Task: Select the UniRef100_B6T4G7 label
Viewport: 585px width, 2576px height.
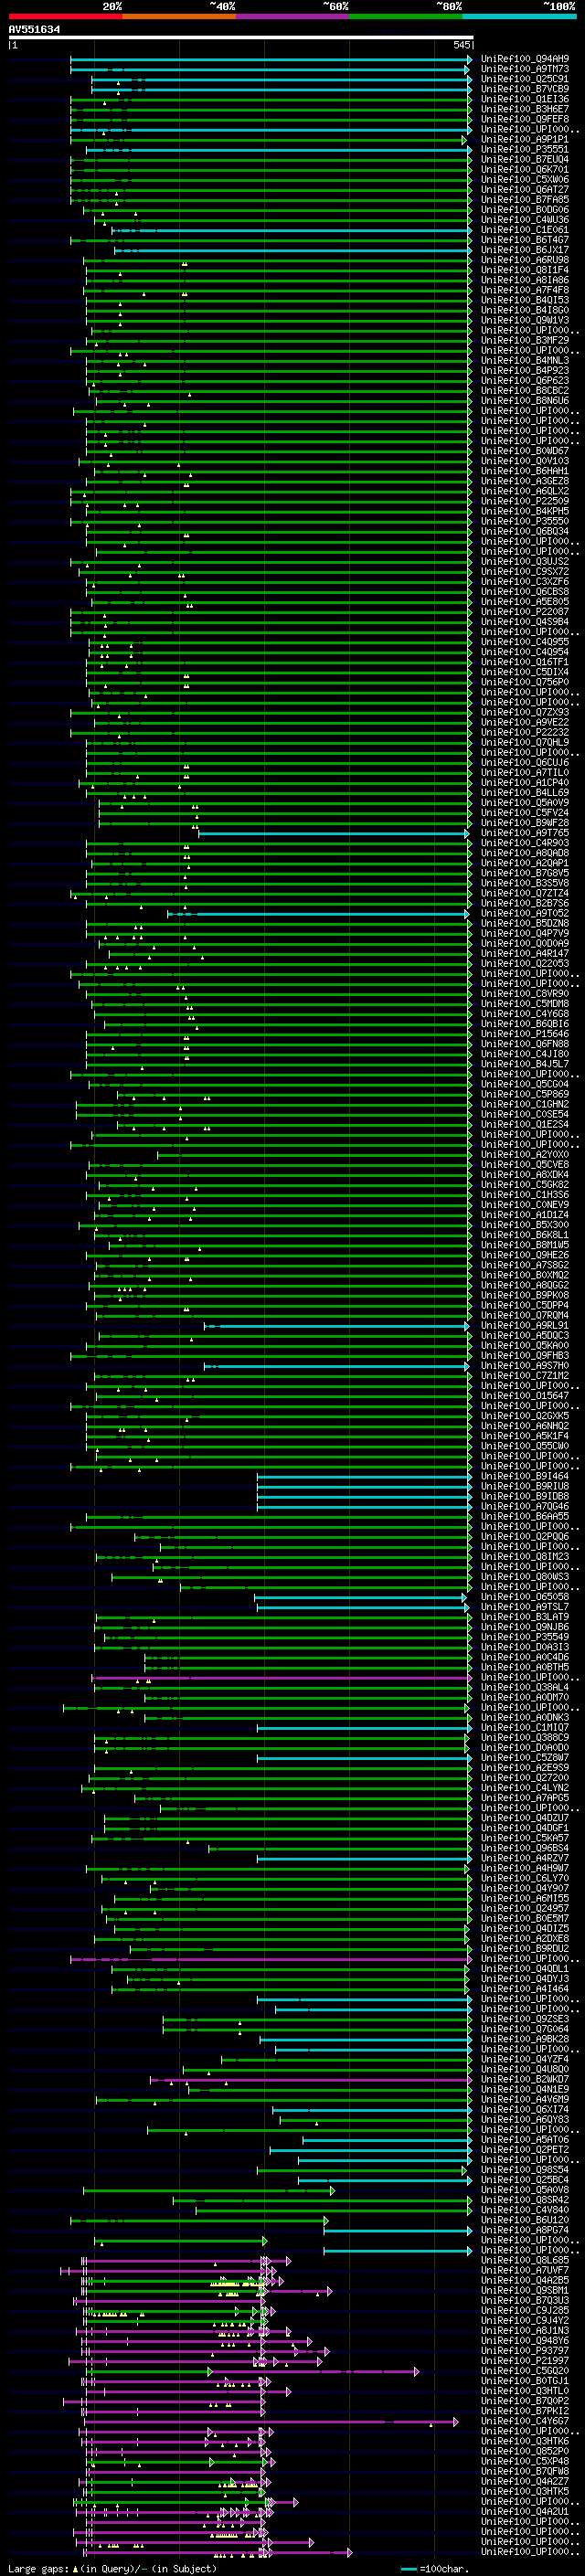Action: click(525, 240)
